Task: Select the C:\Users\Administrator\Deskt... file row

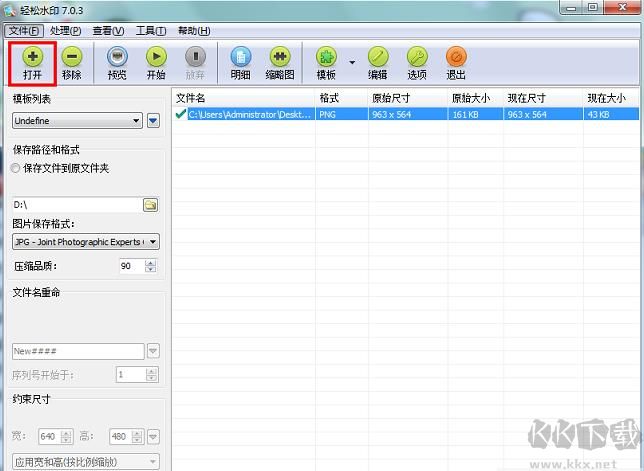Action: pyautogui.click(x=406, y=114)
